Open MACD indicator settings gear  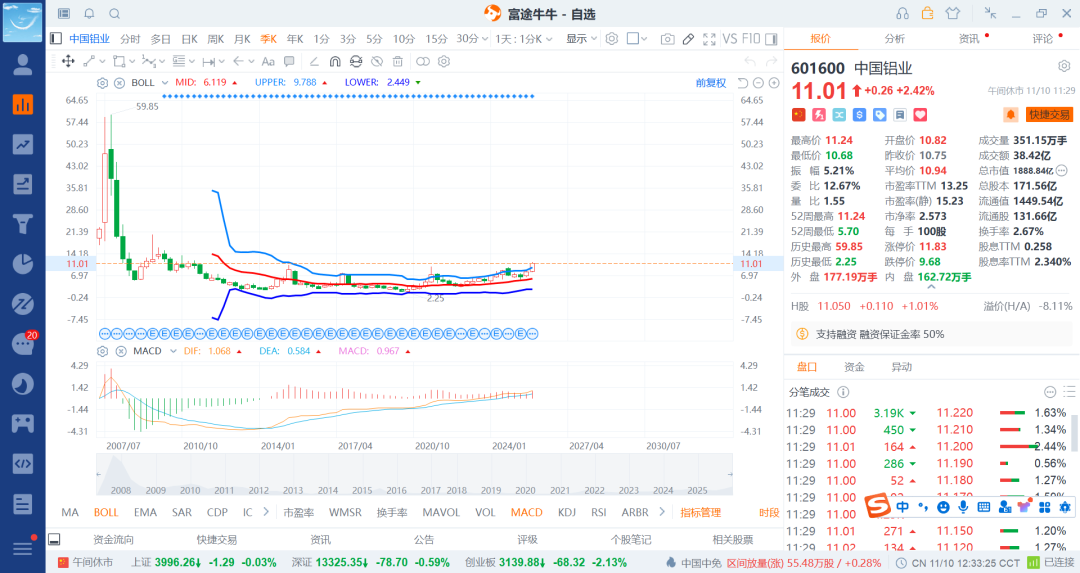click(x=103, y=351)
